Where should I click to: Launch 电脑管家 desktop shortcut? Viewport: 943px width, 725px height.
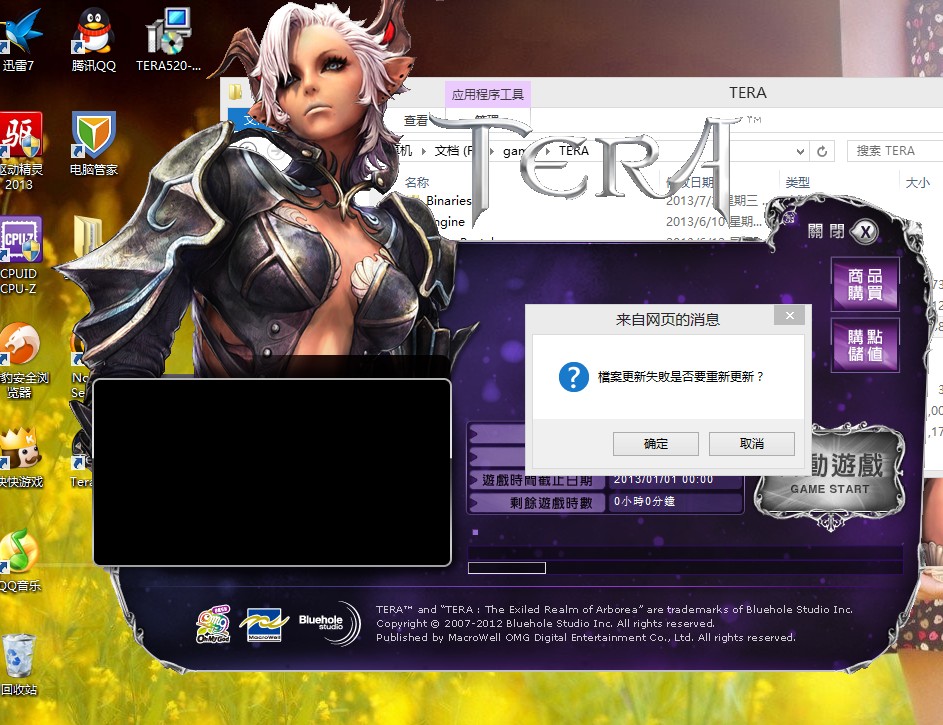(93, 144)
